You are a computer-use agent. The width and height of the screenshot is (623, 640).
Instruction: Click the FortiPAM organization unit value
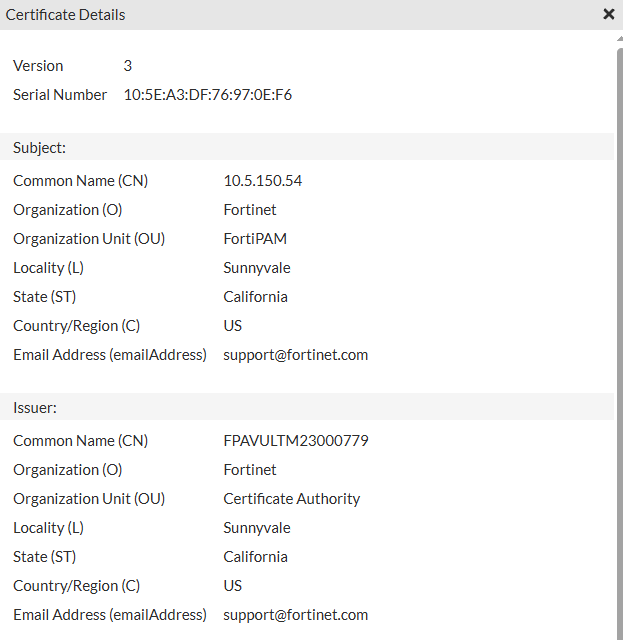[255, 239]
